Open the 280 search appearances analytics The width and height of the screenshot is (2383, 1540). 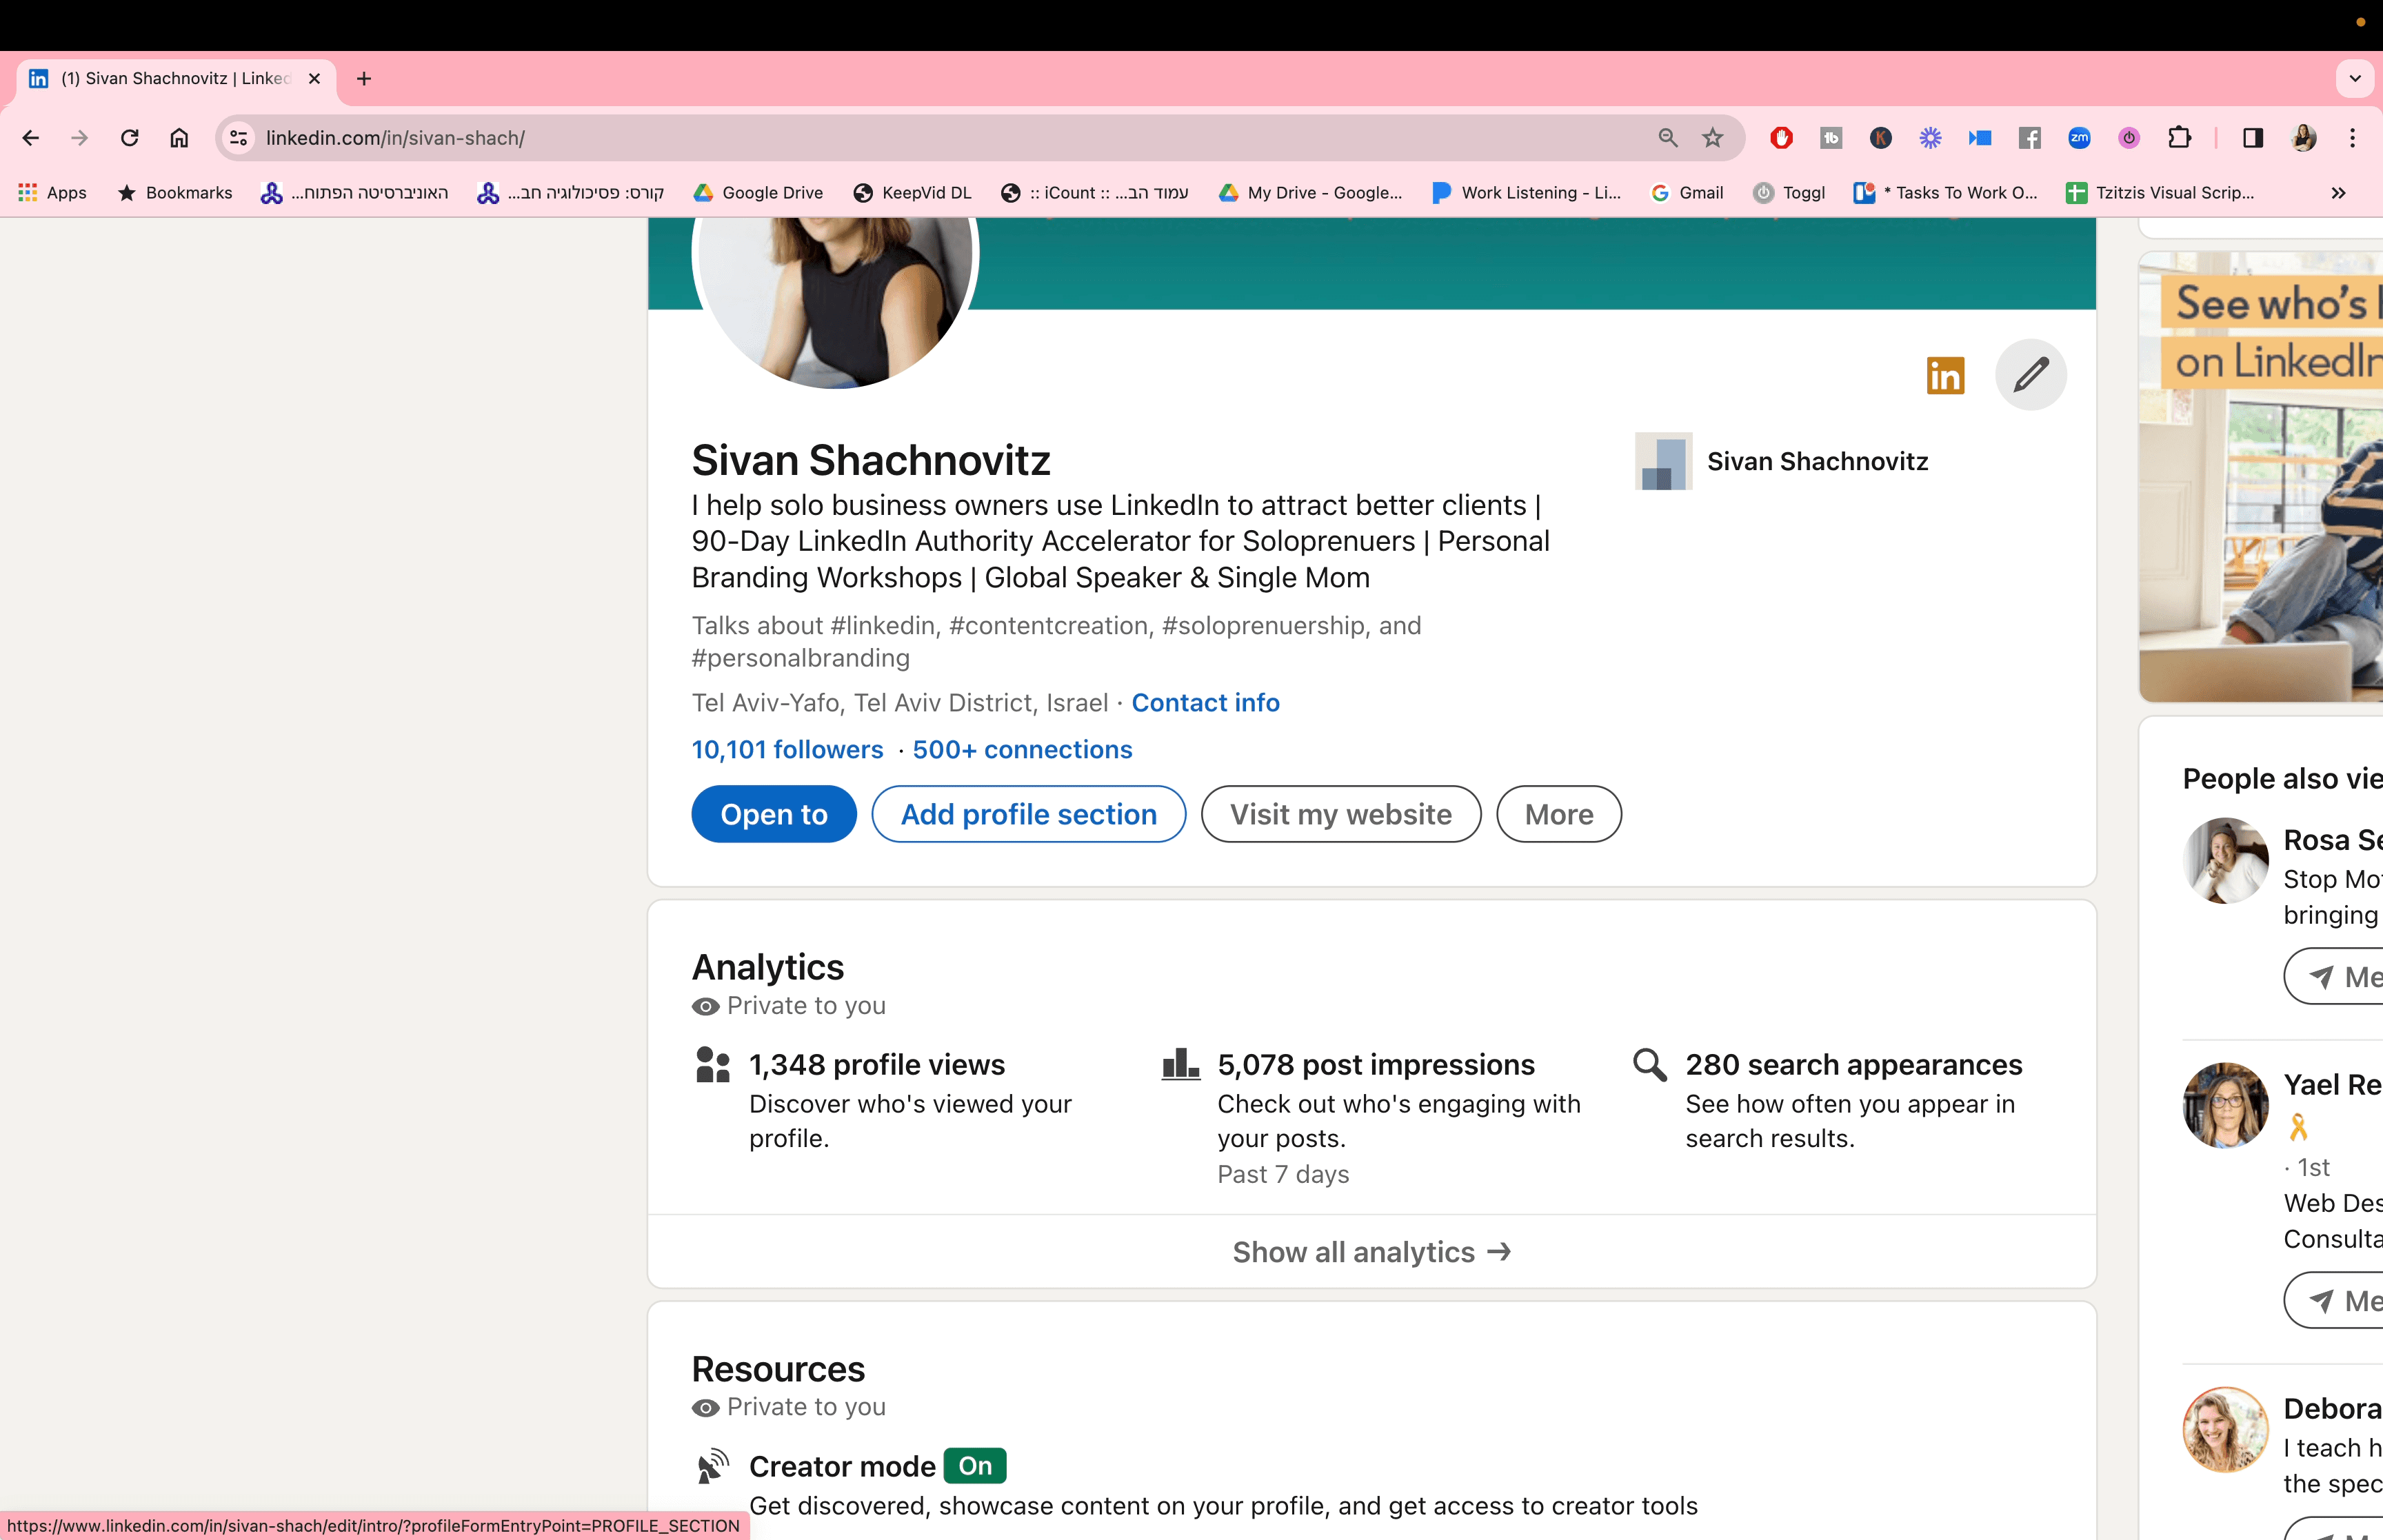(1853, 1065)
